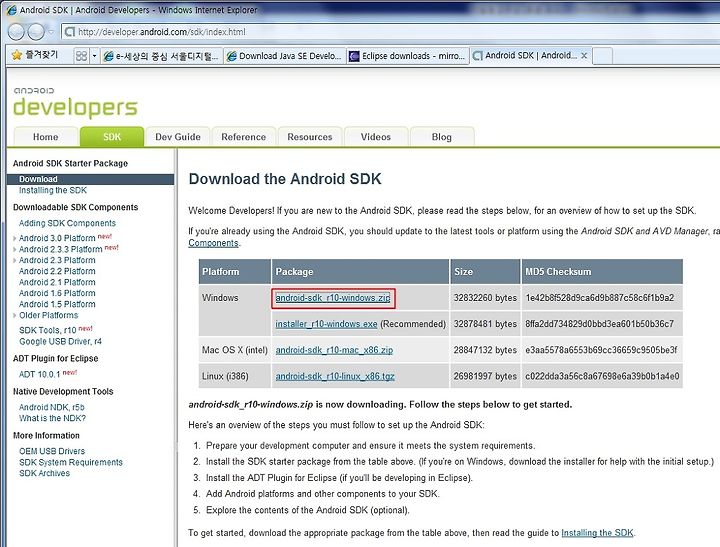
Task: Open the Resources tab
Action: point(309,137)
